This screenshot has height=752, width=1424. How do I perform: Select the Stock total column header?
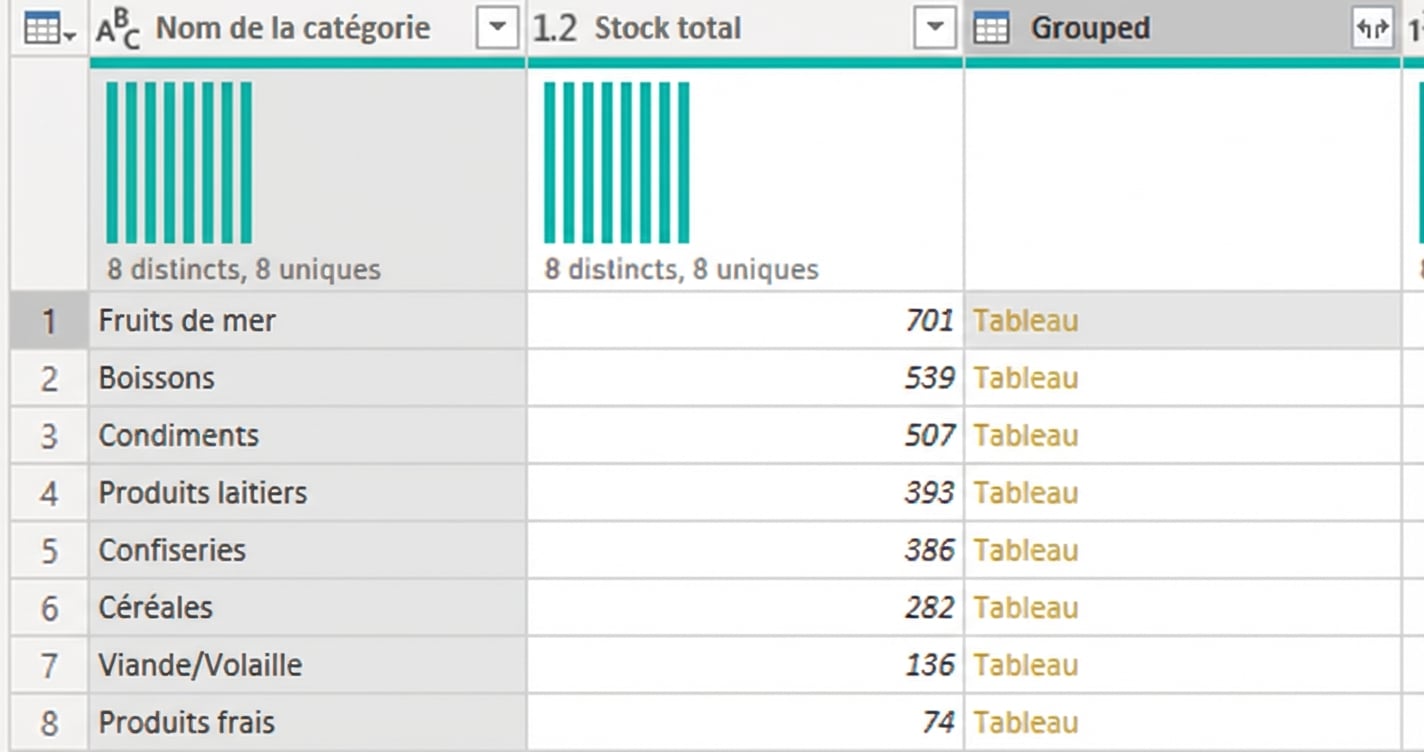coord(745,29)
